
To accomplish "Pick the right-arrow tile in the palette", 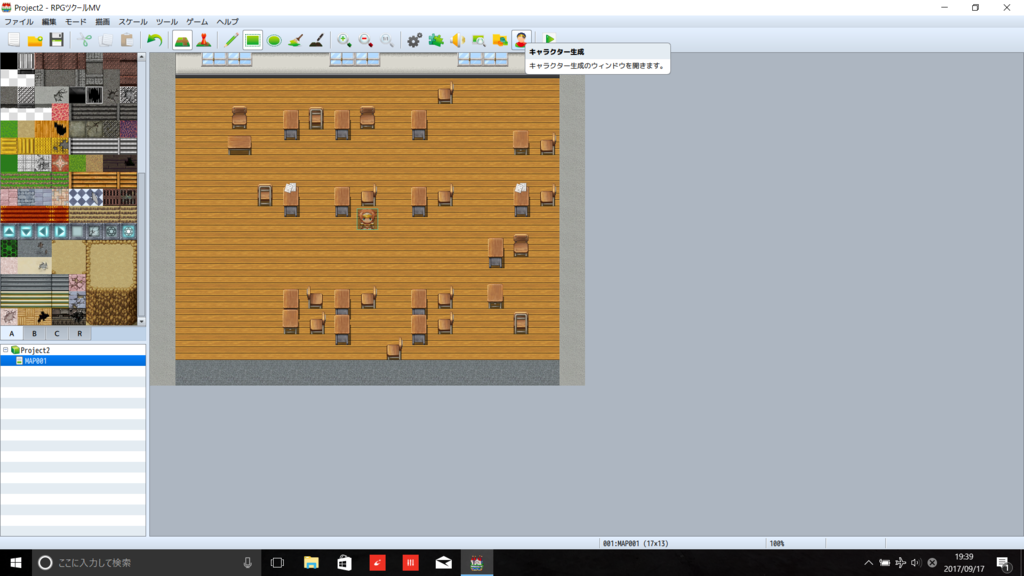I will point(60,231).
